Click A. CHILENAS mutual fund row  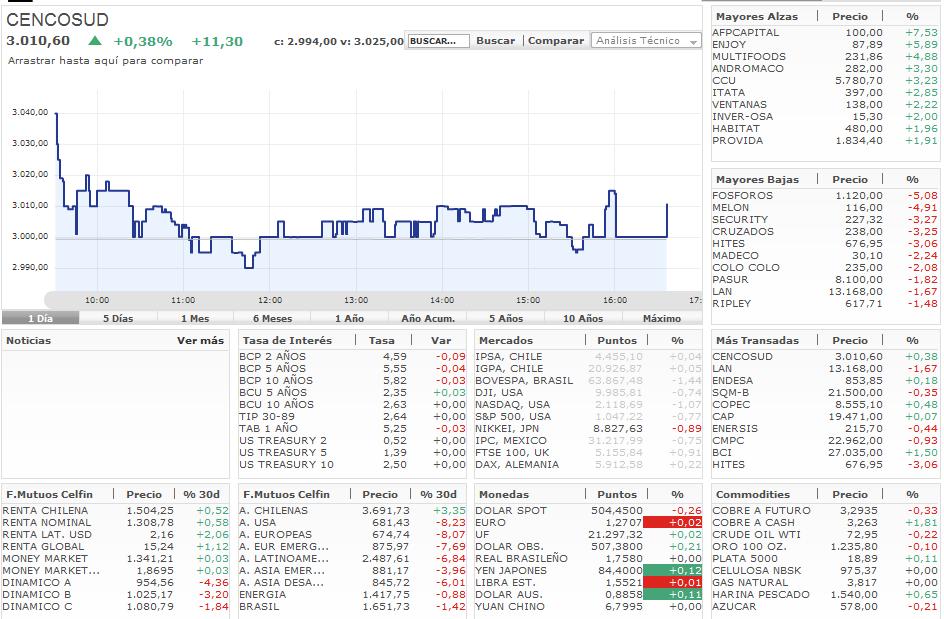point(352,511)
